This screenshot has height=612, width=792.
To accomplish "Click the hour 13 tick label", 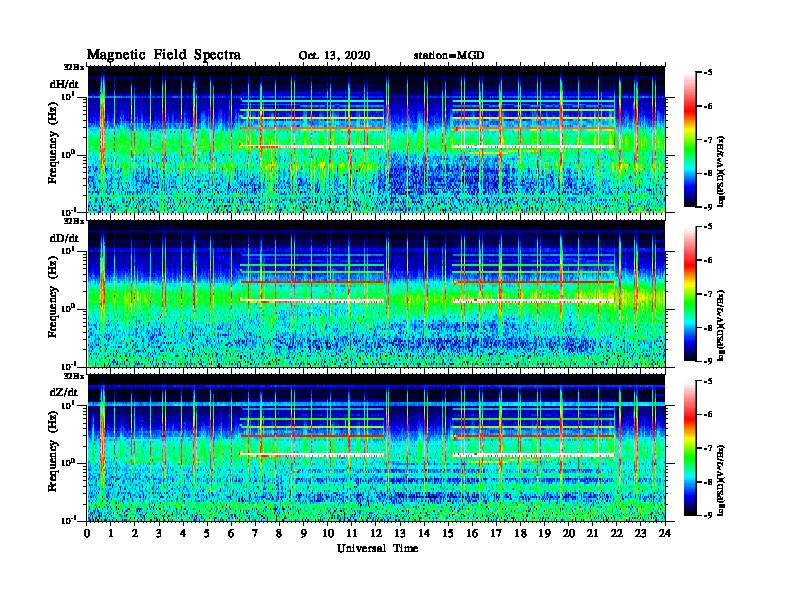I will click(x=400, y=533).
